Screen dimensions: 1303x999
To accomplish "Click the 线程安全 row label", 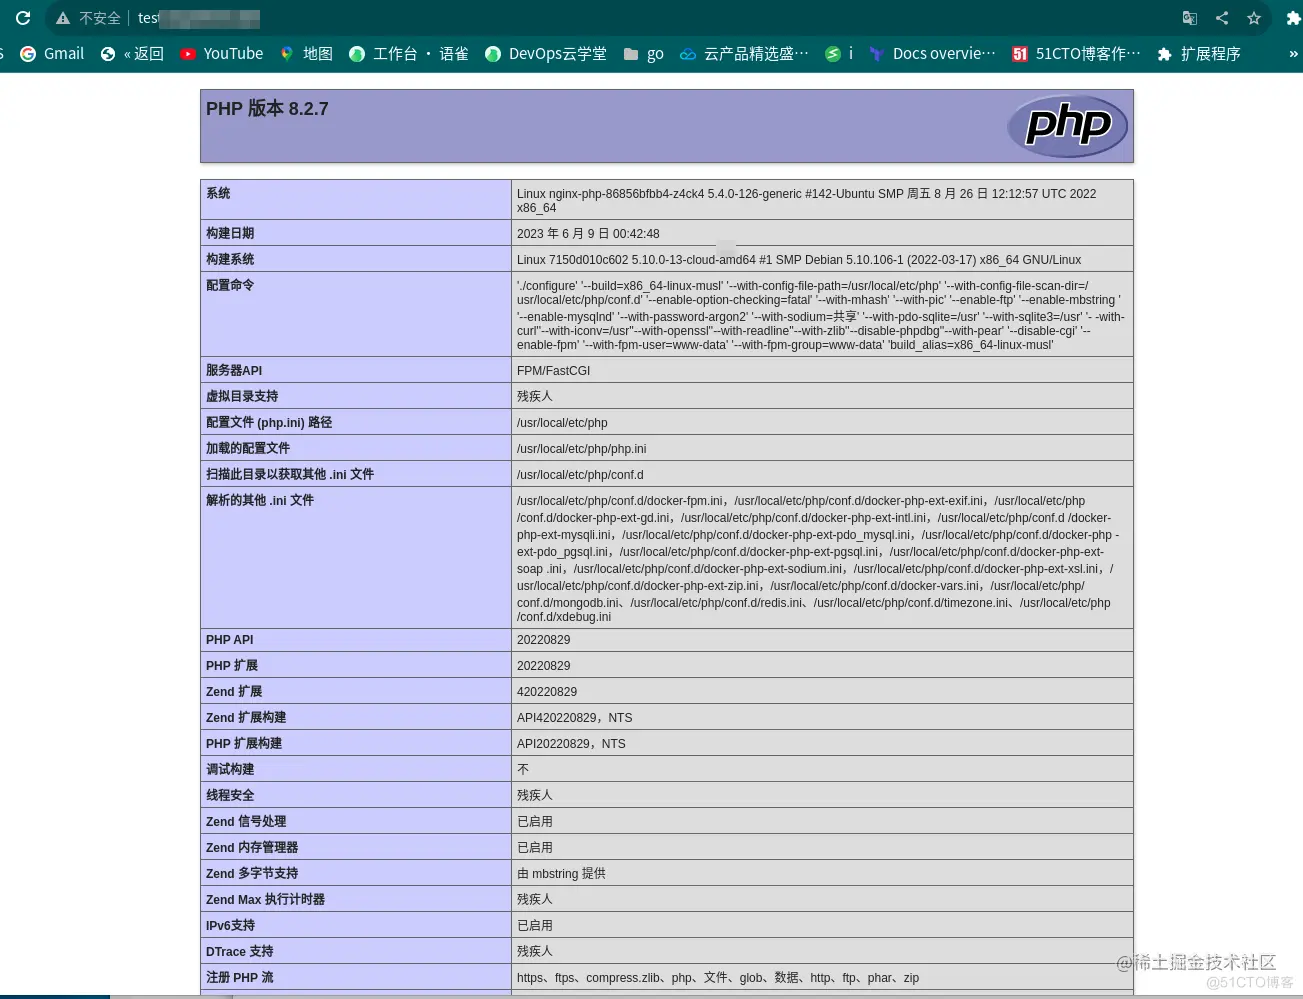I will point(230,795).
